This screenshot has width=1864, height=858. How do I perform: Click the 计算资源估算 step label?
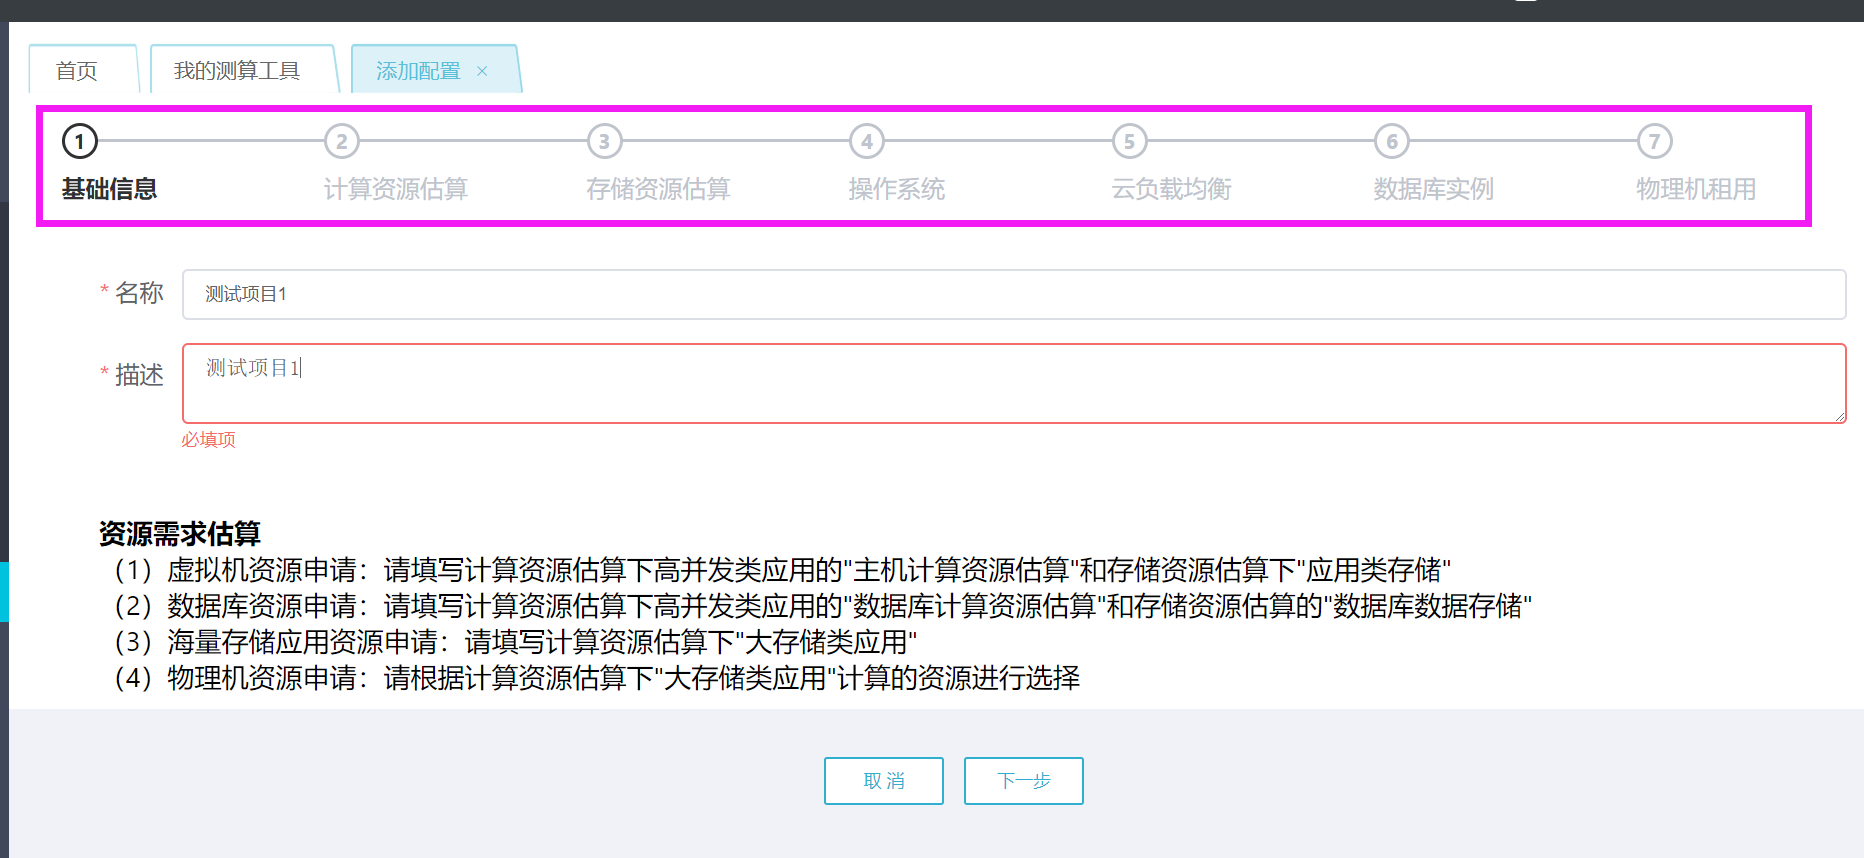pos(396,189)
